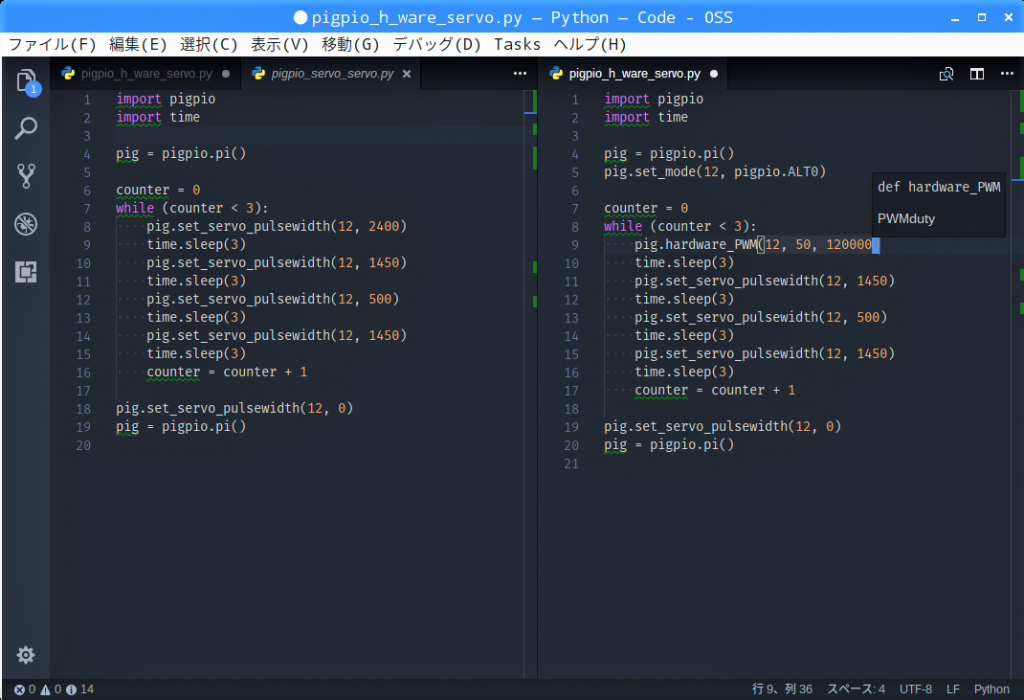Change indentation via スペース: 4
The width and height of the screenshot is (1024, 700).
pos(856,689)
